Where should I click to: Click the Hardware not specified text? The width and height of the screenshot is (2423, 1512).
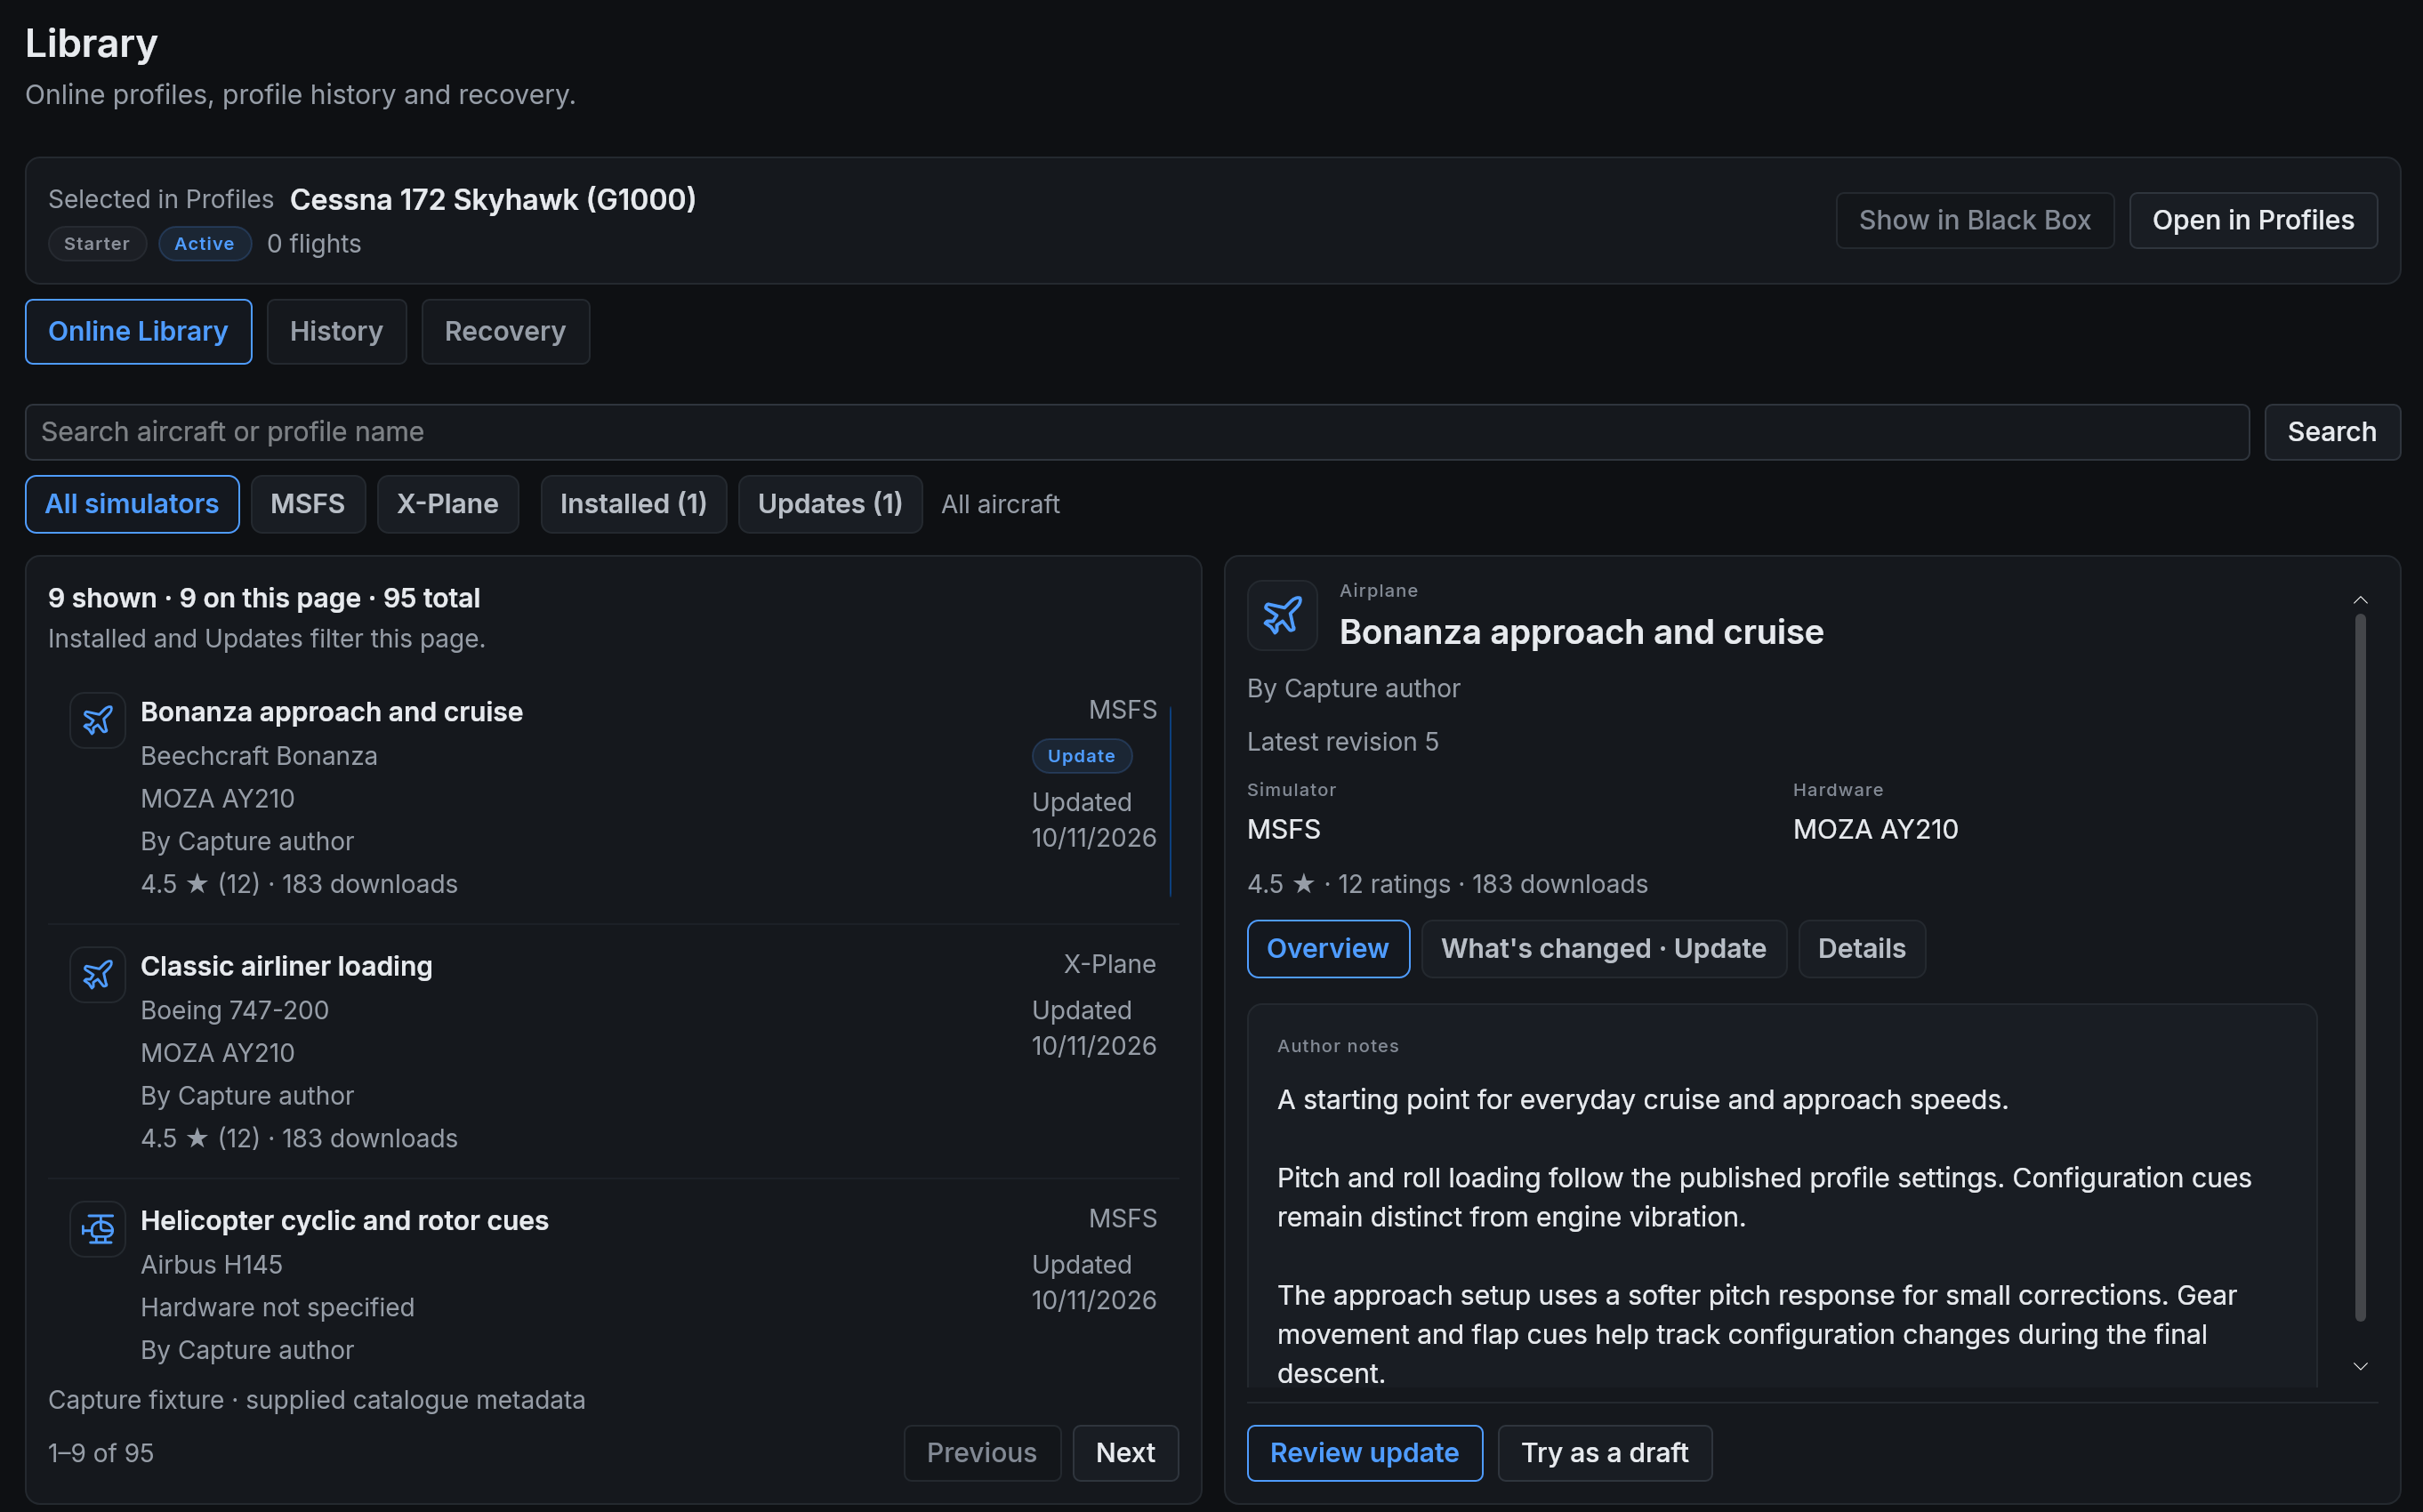pyautogui.click(x=277, y=1307)
